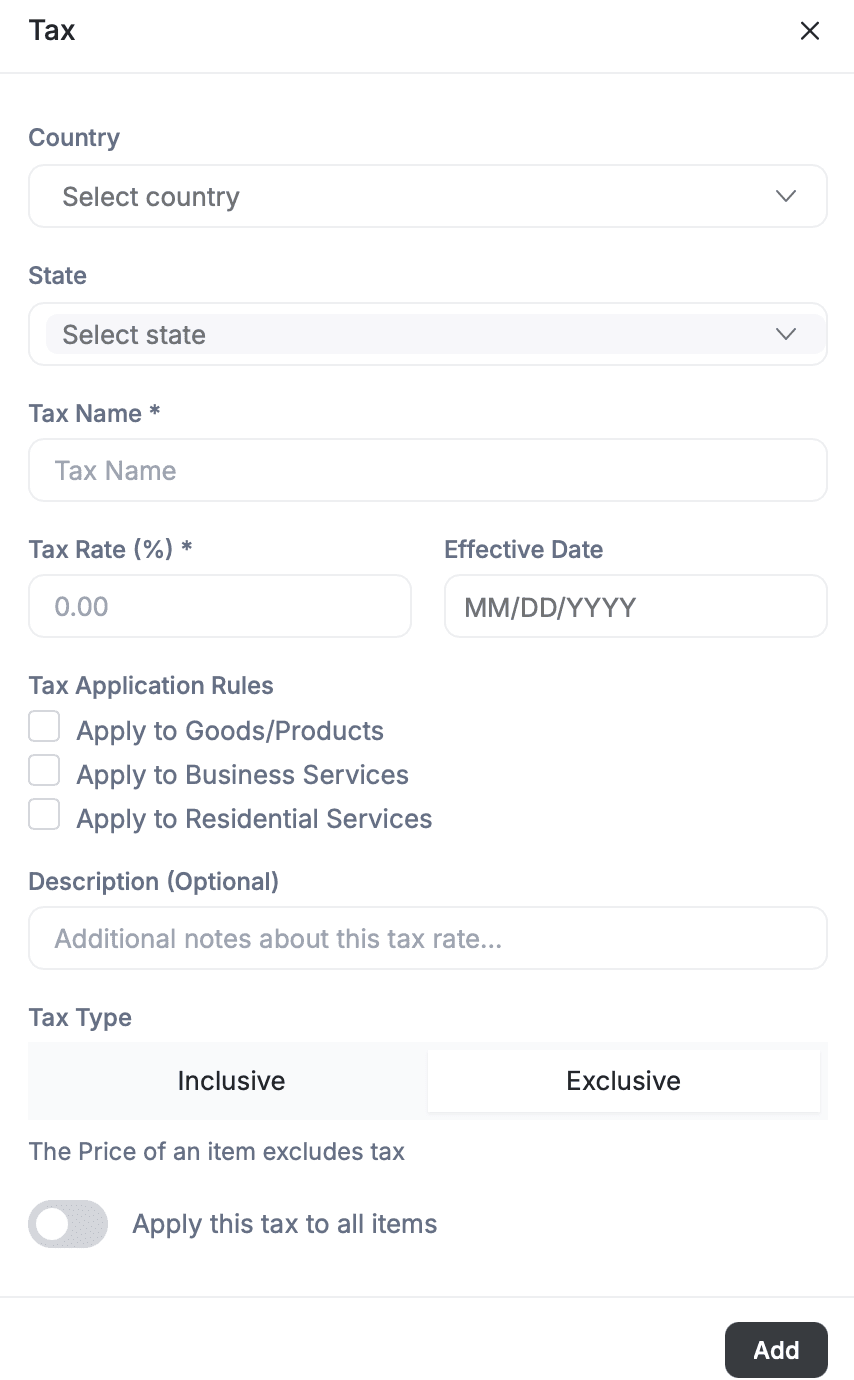Switch to the Inclusive tax type

[231, 1081]
